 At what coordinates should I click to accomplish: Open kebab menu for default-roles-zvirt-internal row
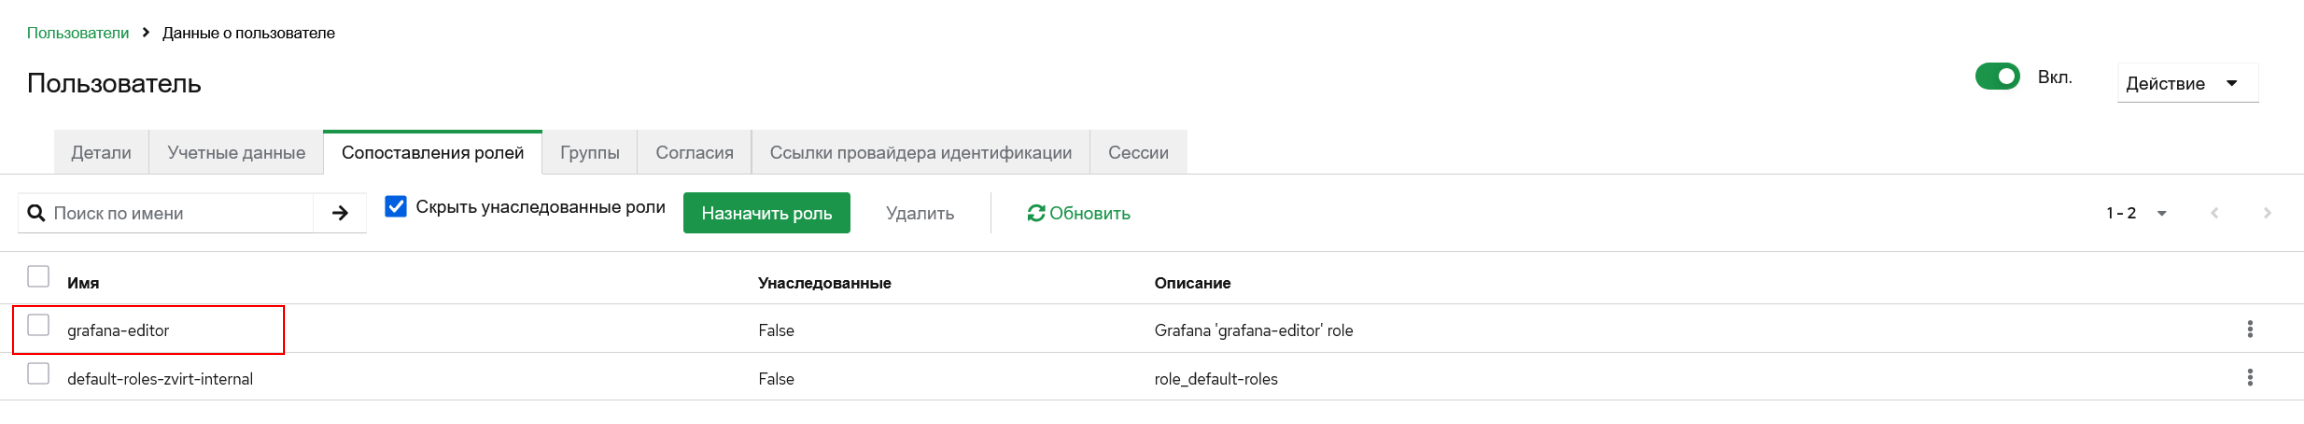(2250, 377)
